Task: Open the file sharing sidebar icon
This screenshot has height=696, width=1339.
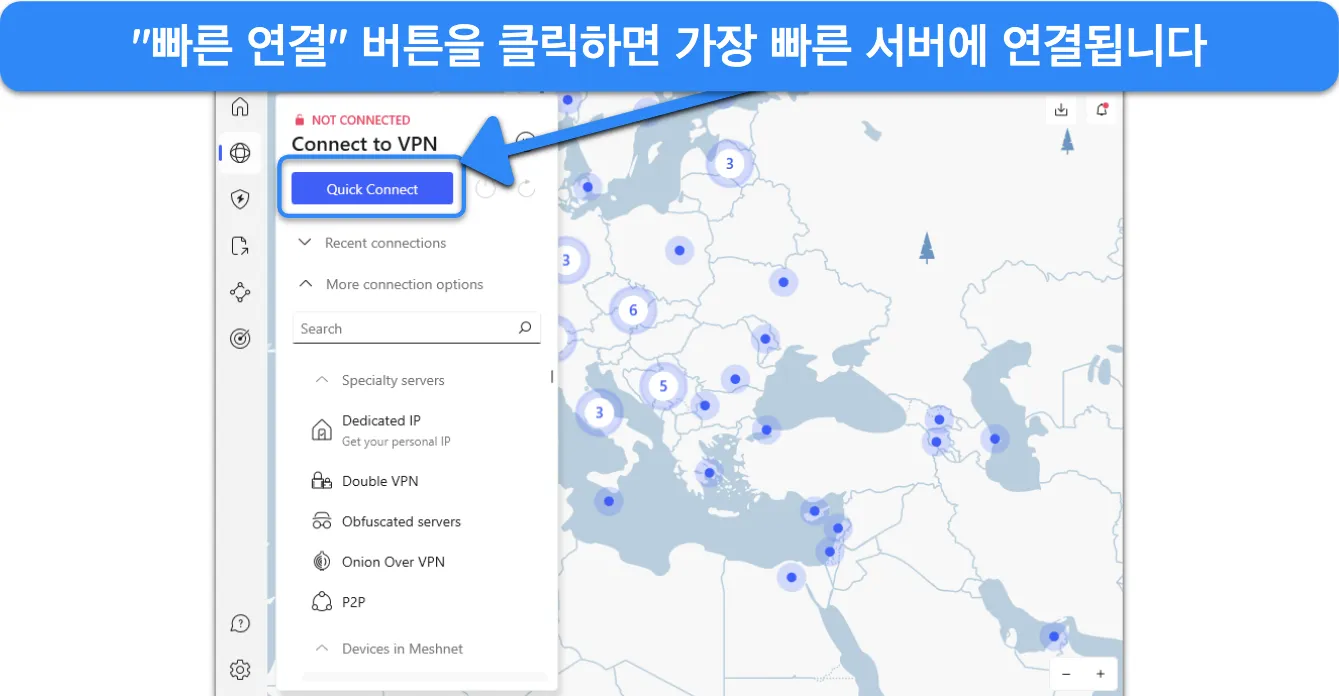Action: pos(240,246)
